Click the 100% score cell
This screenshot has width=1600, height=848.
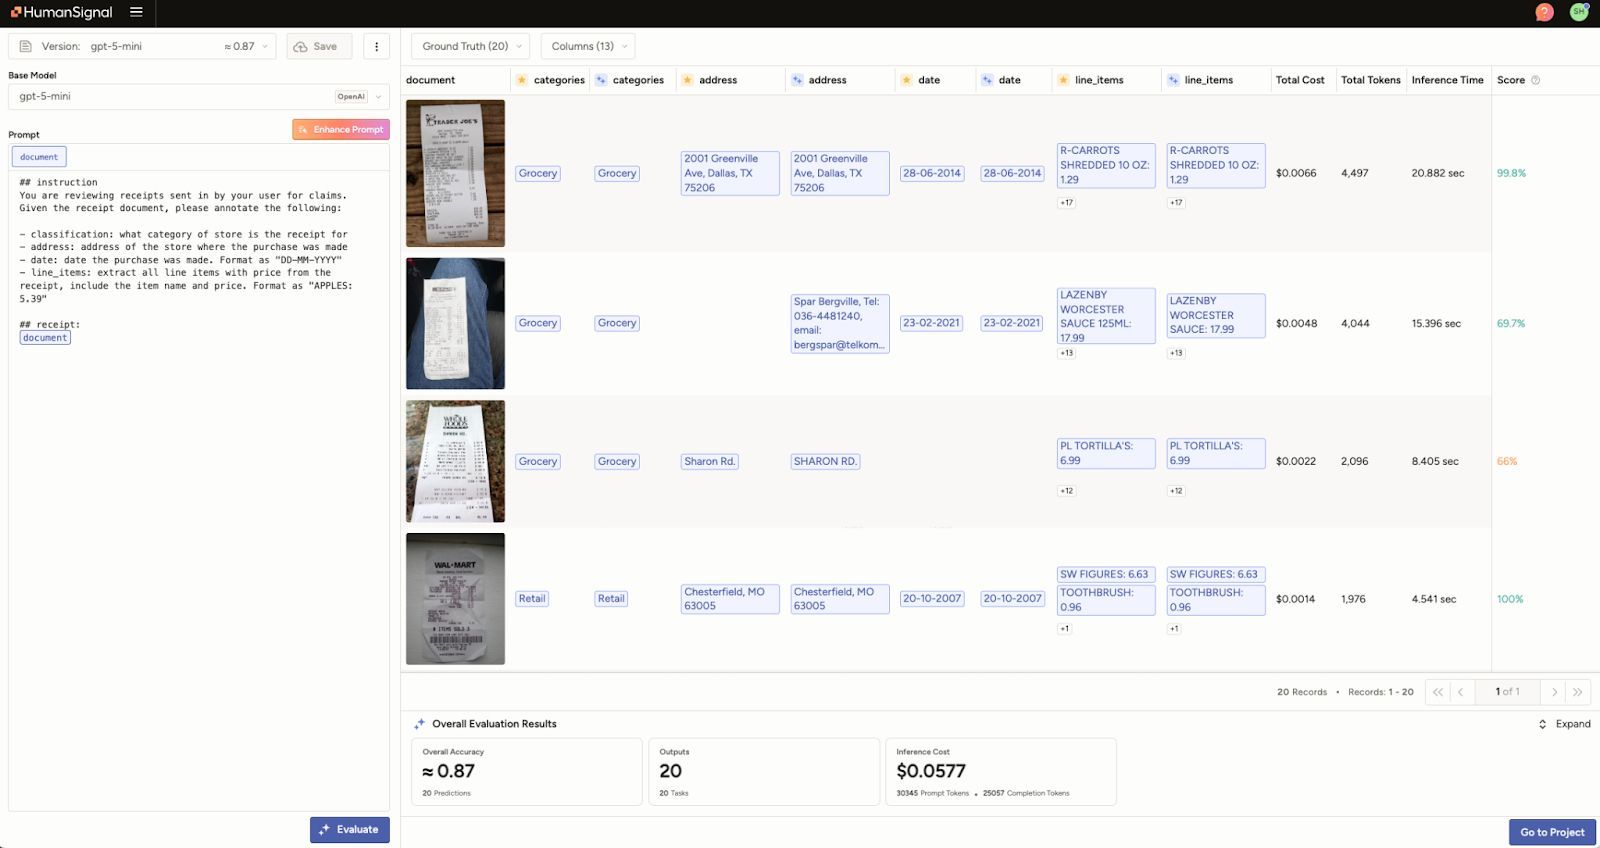[x=1510, y=599]
